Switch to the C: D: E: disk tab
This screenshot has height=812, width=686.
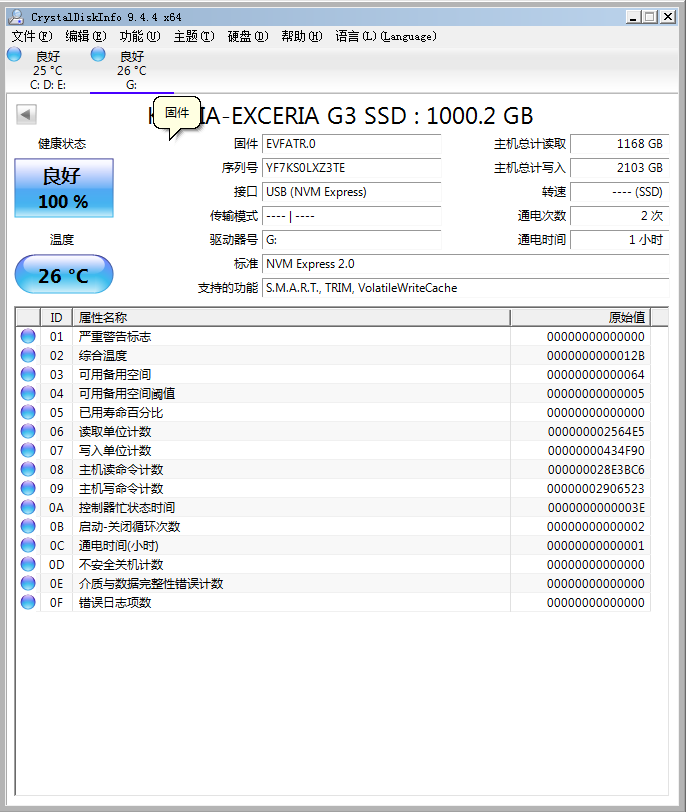[x=48, y=70]
